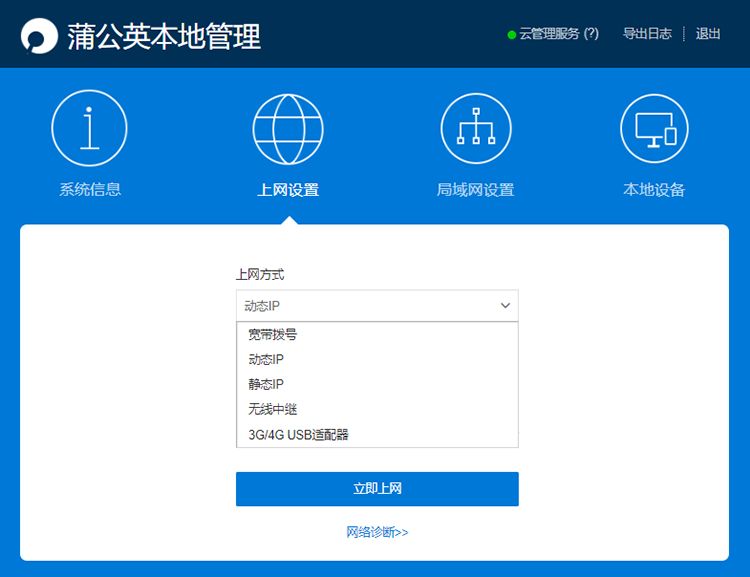Click the 上网方式 label
Image resolution: width=750 pixels, height=577 pixels.
(260, 275)
